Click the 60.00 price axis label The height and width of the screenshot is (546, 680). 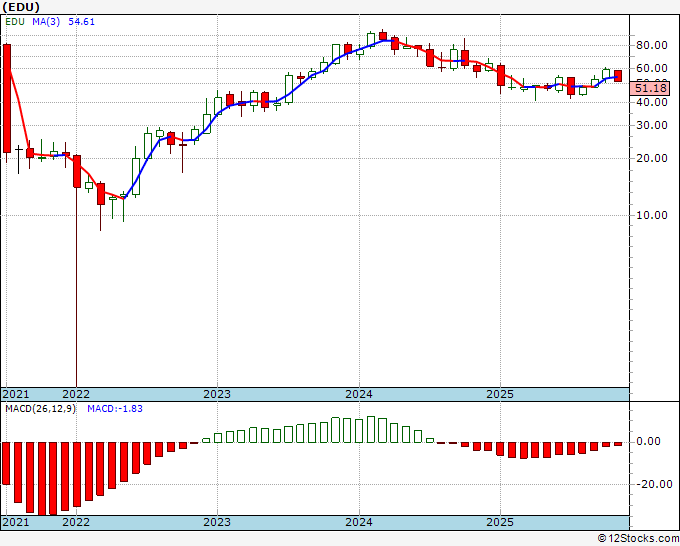click(x=651, y=68)
